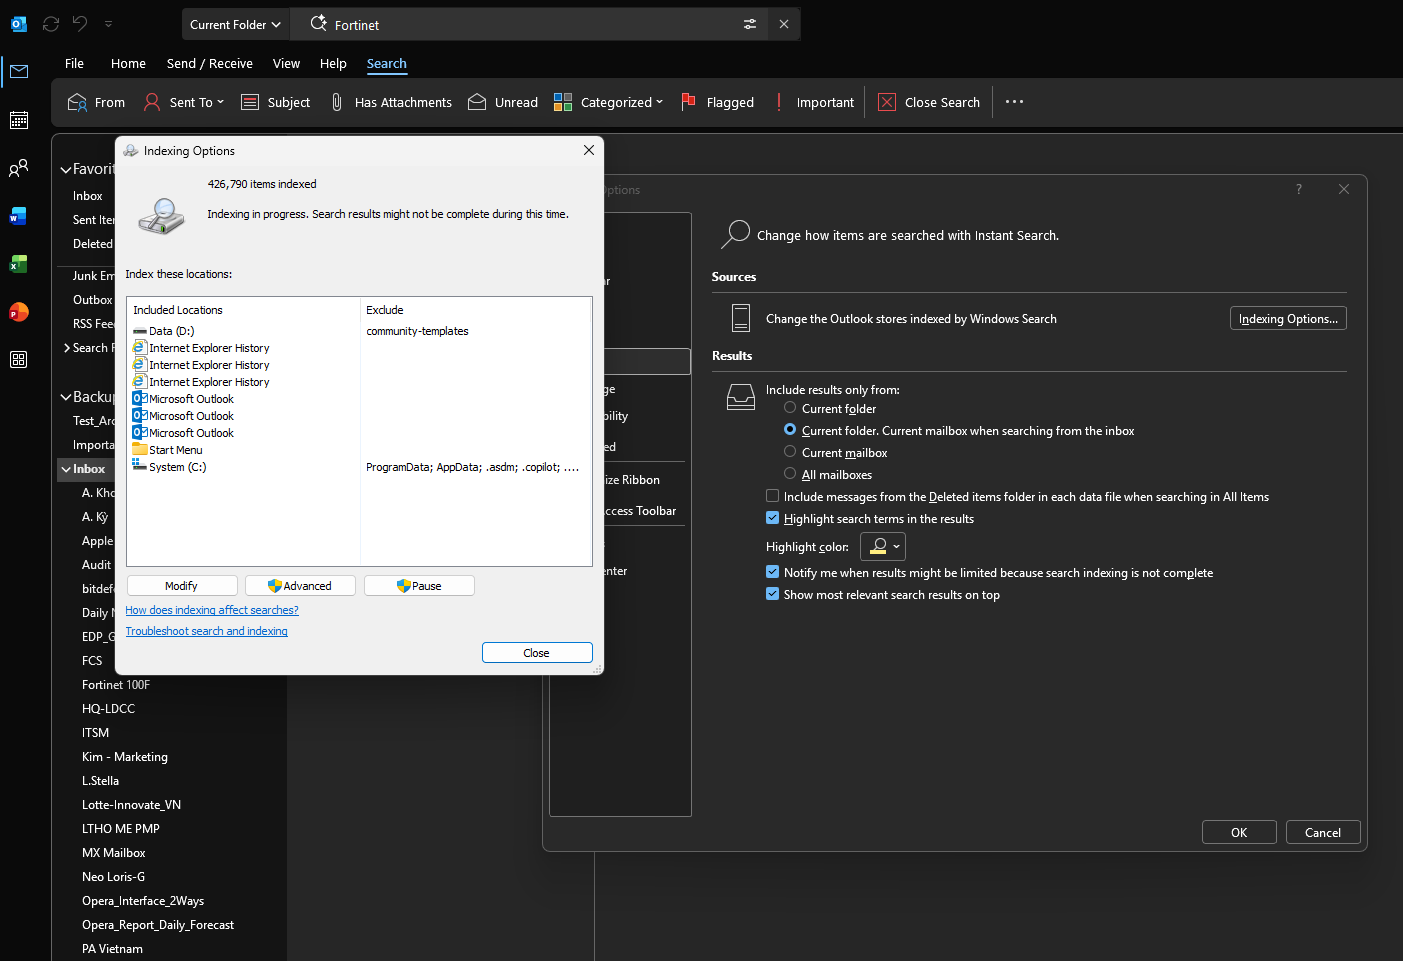The height and width of the screenshot is (961, 1403).
Task: Open the Calendar view in sidebar
Action: (x=19, y=120)
